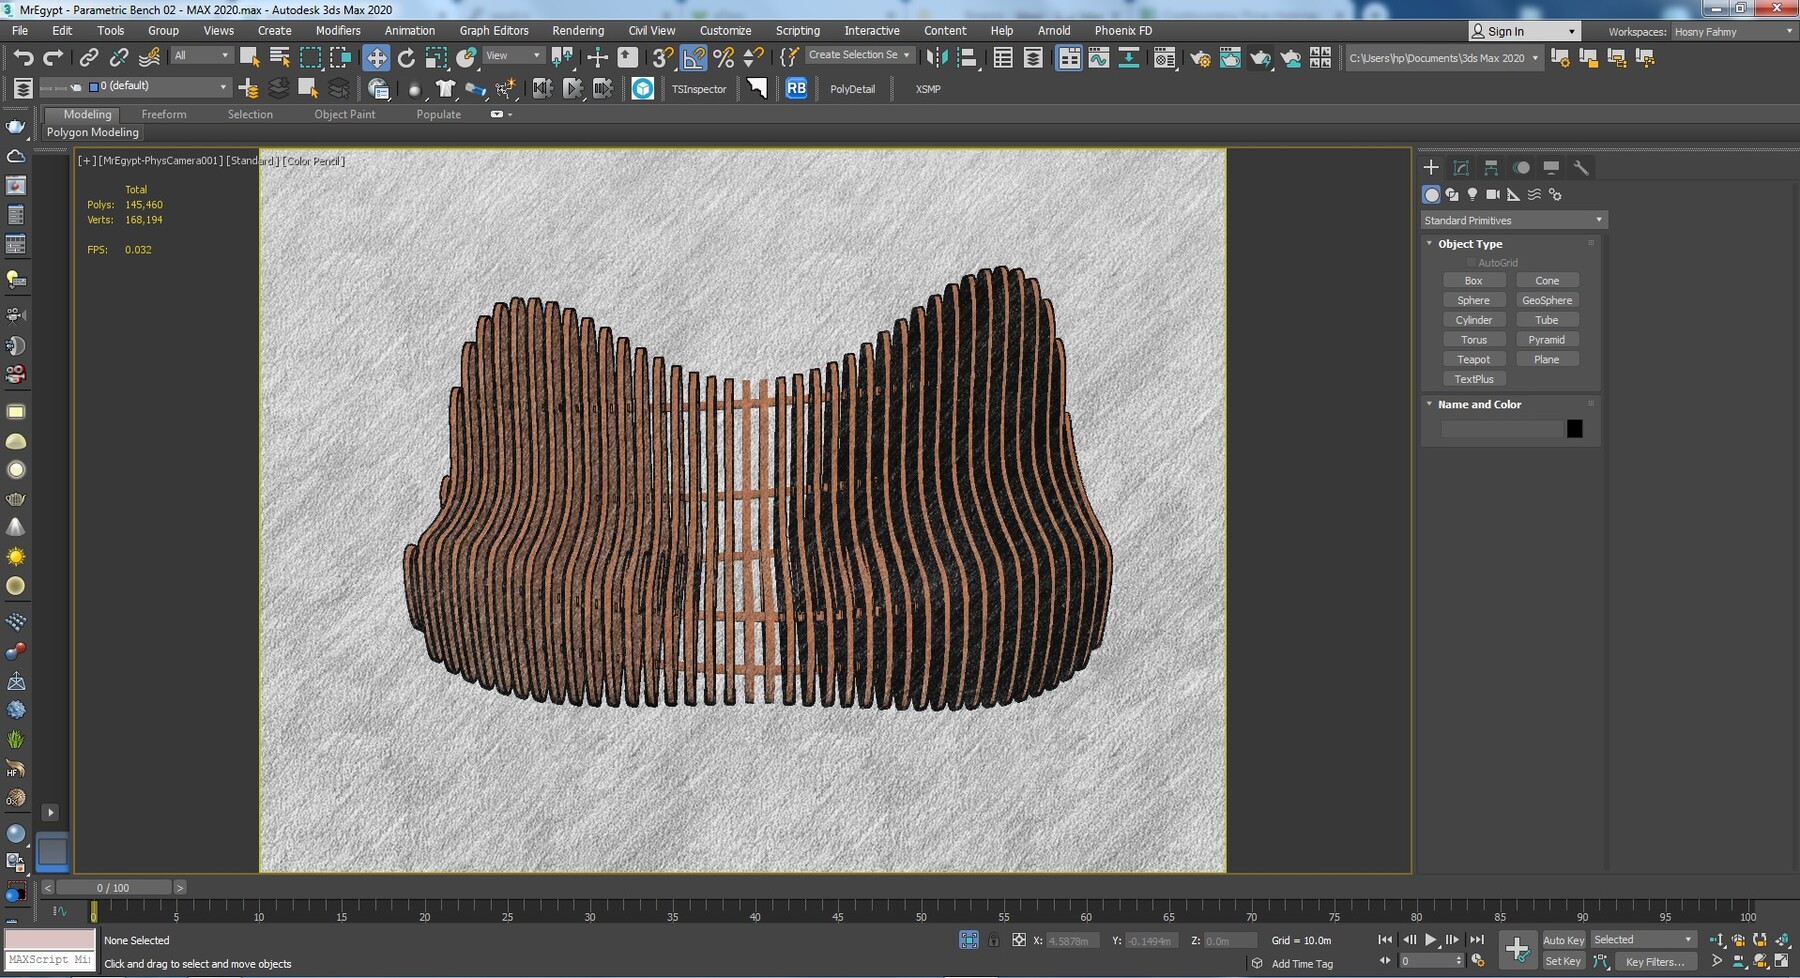Switch to the Freeform ribbon tab

click(164, 114)
